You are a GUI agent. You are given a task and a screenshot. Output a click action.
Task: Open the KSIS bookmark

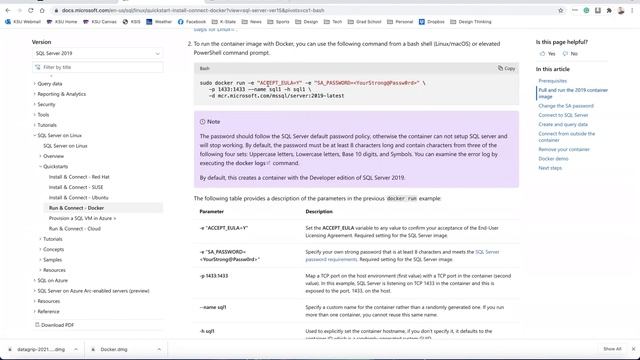click(131, 22)
